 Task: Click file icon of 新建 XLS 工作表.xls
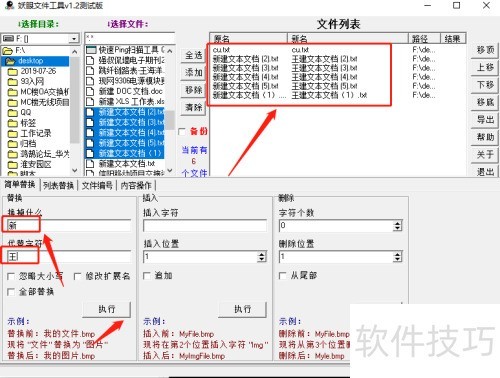coord(90,102)
